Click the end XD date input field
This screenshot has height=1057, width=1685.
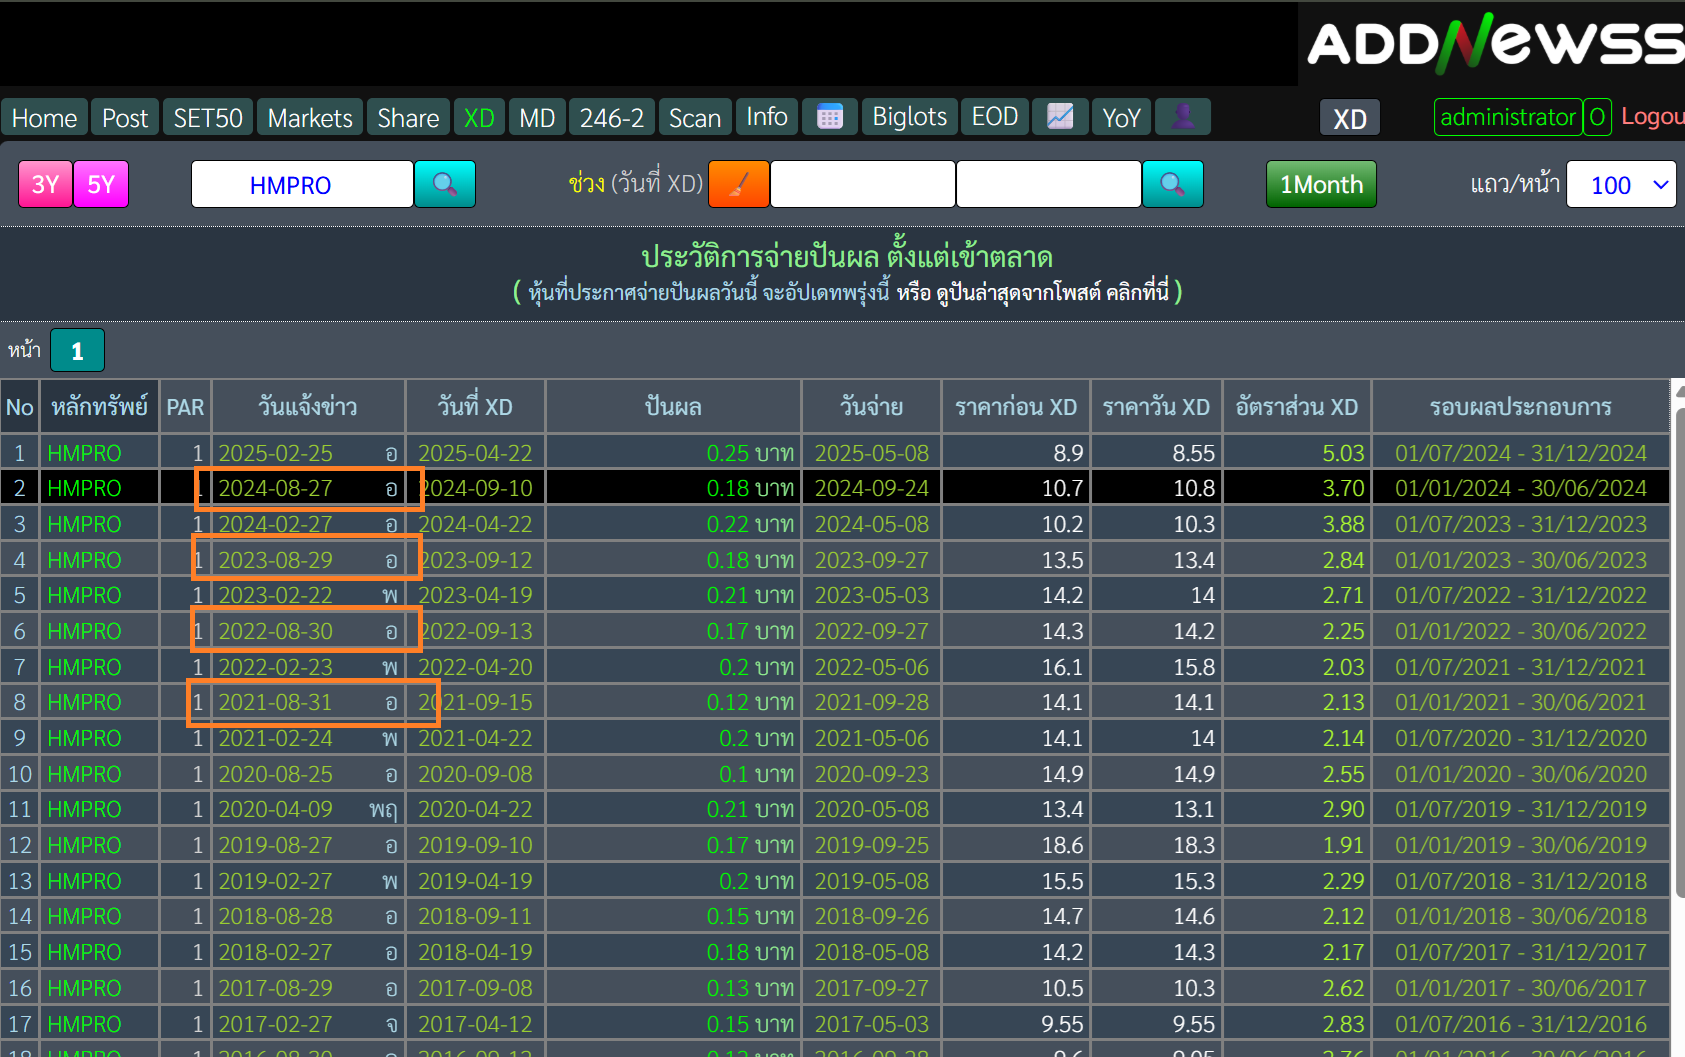[x=1048, y=184]
